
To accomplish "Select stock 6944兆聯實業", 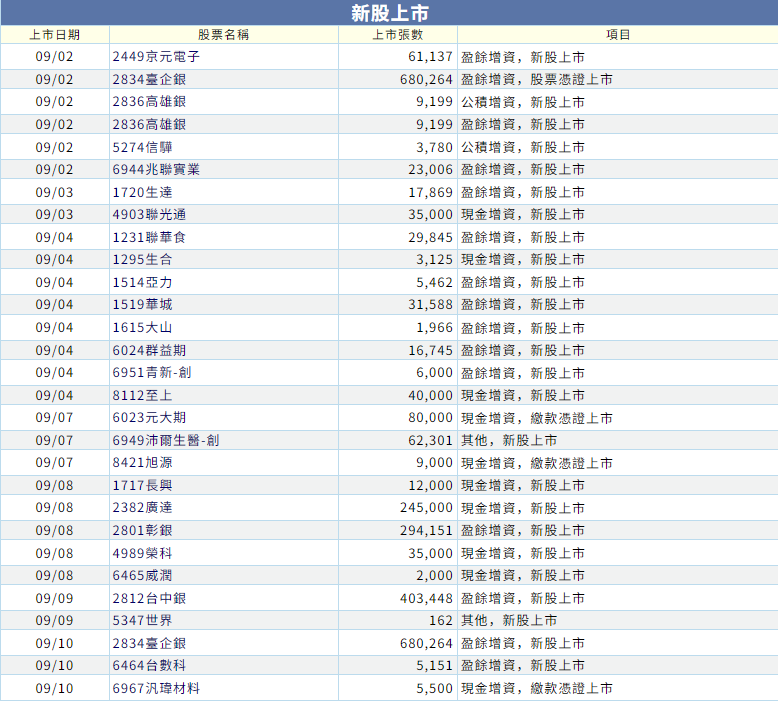I will tap(156, 169).
